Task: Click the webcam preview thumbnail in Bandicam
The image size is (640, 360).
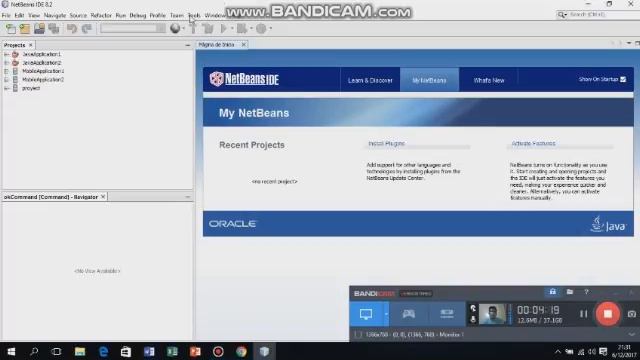Action: click(x=492, y=314)
